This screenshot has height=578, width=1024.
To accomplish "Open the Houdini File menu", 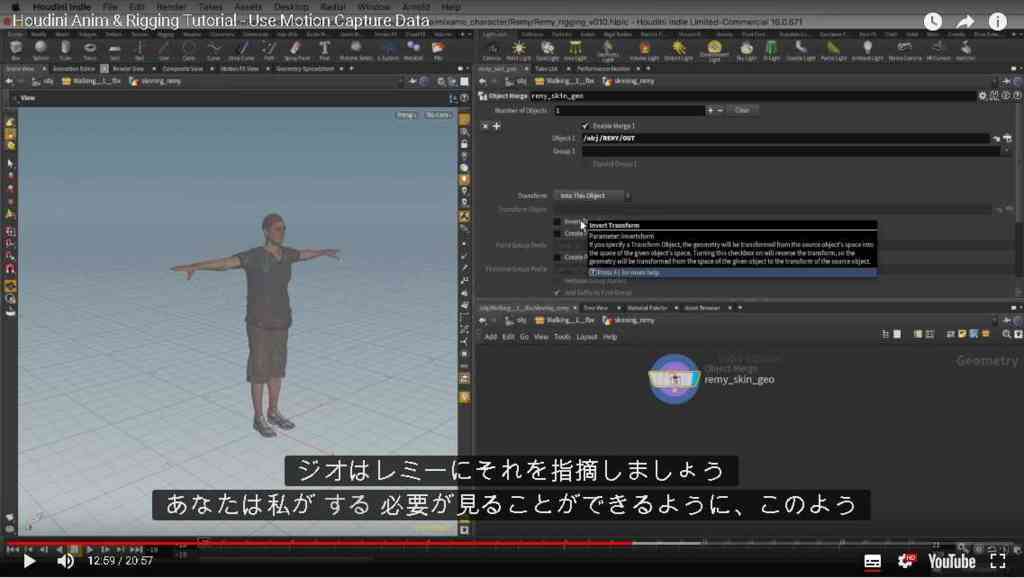I will [x=110, y=7].
